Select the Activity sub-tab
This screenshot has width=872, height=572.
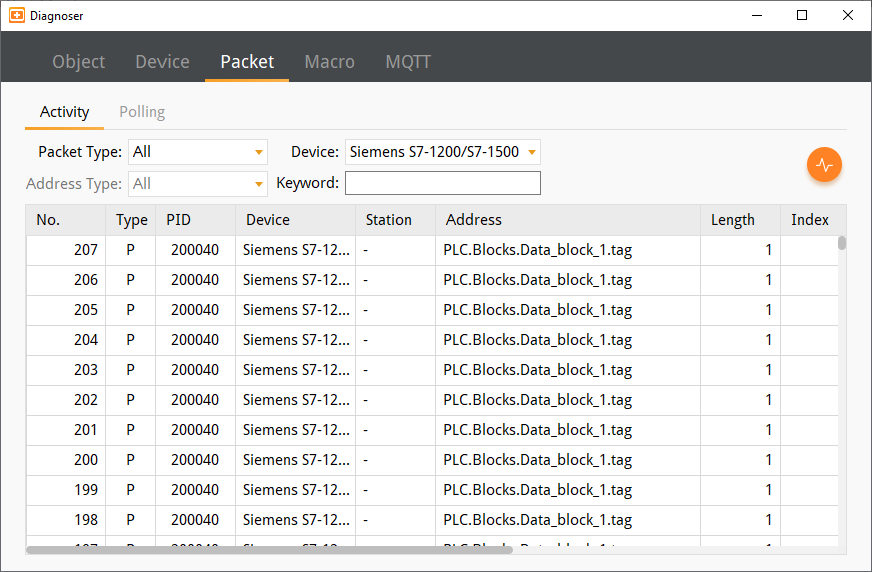pos(64,112)
